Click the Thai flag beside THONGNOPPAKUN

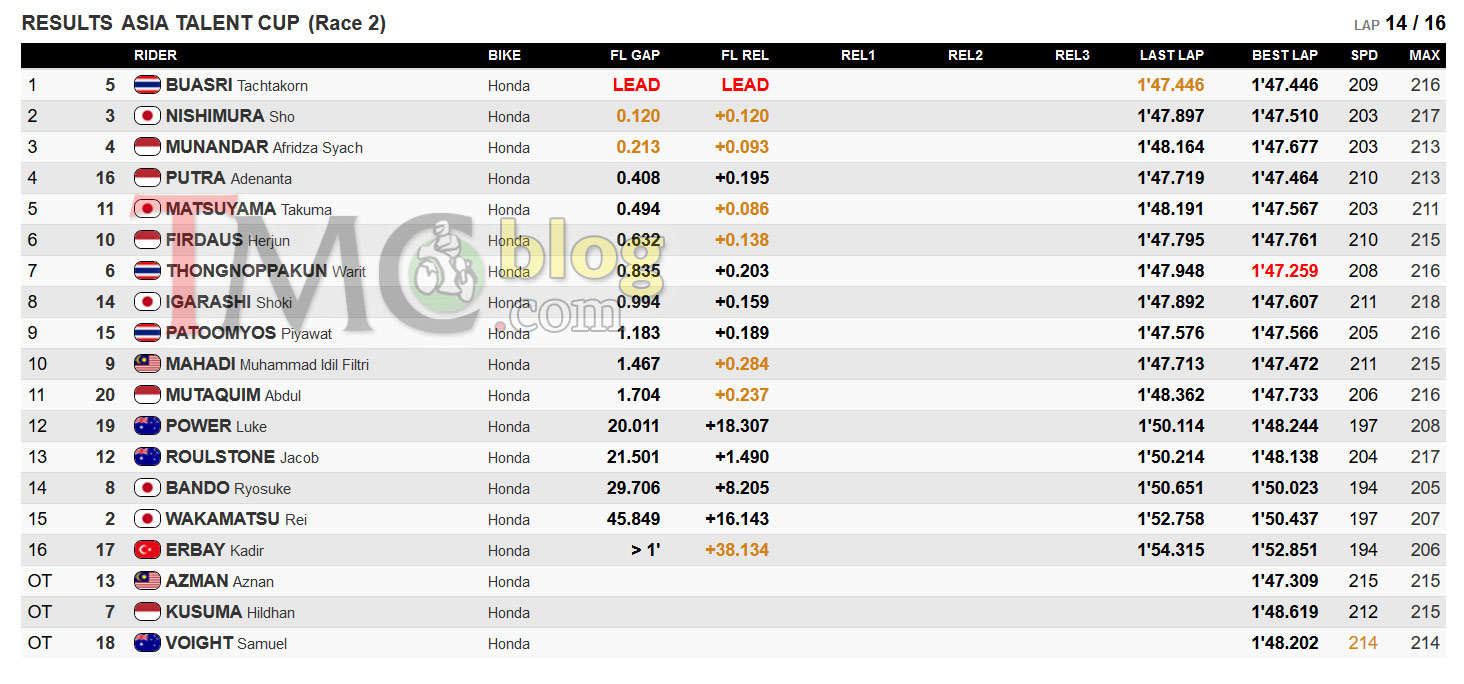[147, 271]
